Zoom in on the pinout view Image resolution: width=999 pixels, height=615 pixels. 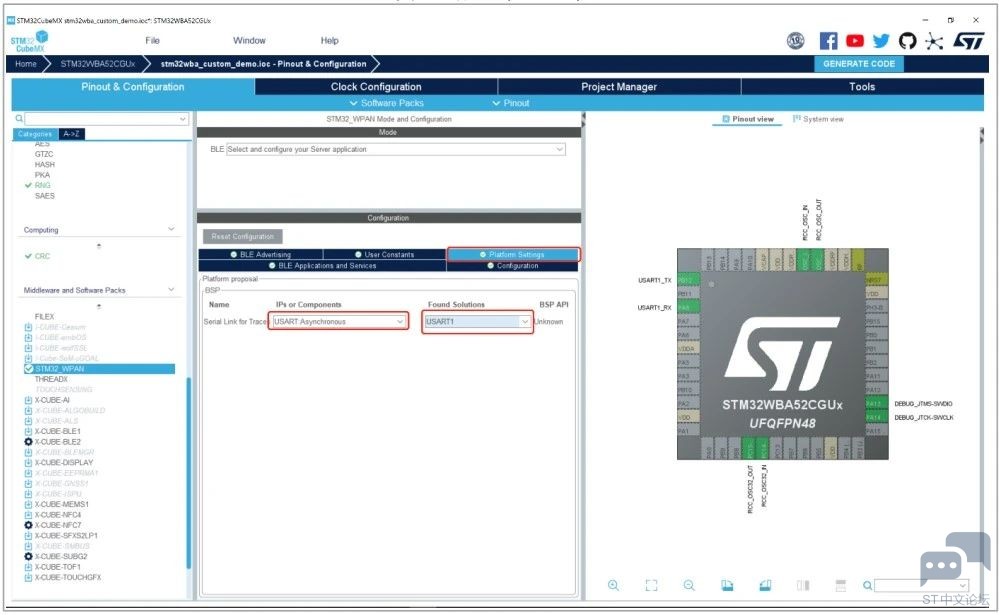pyautogui.click(x=613, y=585)
